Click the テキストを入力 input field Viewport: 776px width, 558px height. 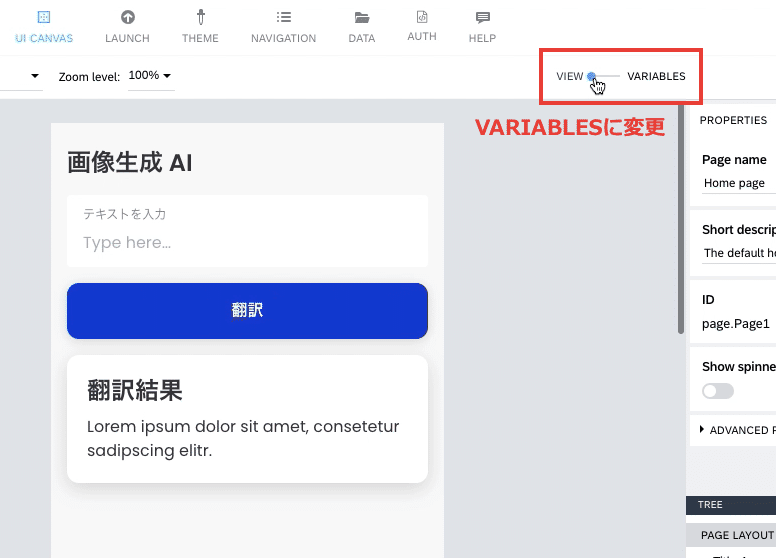click(x=247, y=231)
